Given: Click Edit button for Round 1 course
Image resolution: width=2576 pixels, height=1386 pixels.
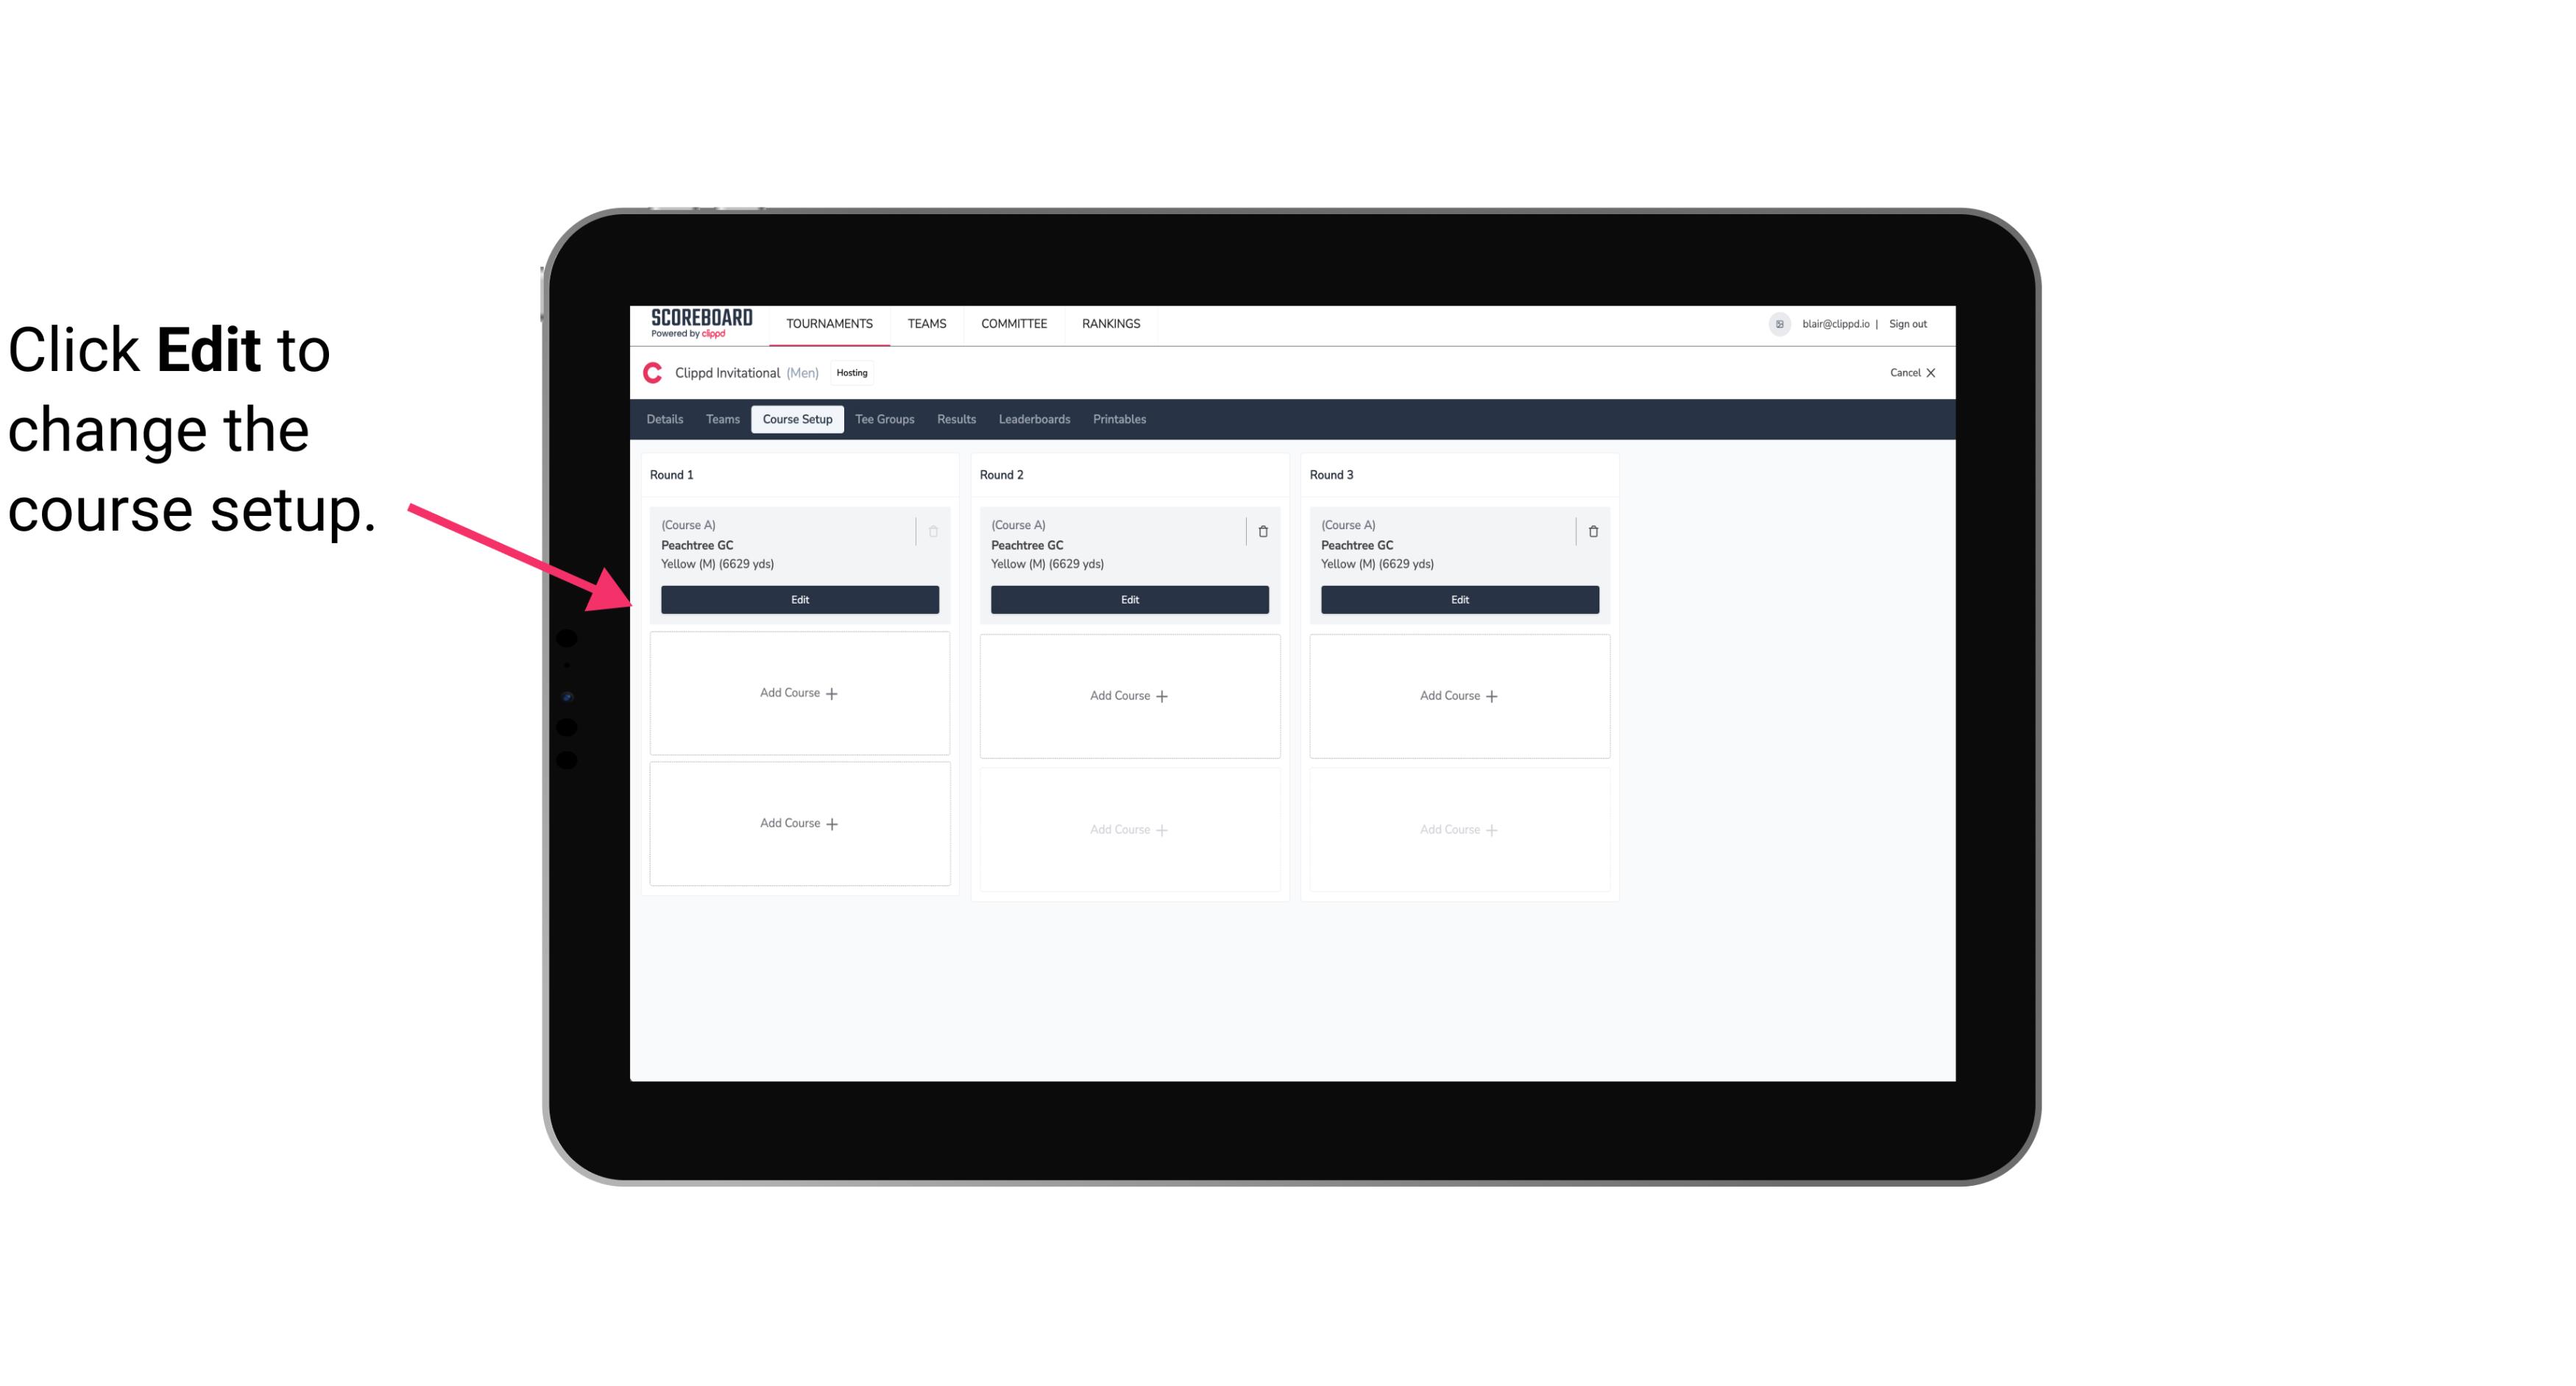Looking at the screenshot, I should point(799,599).
